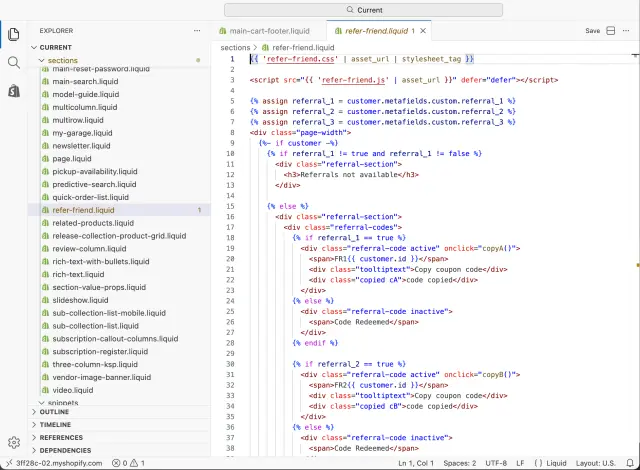
Task: Click the breadcrumb chevron after sections
Action: click(x=255, y=47)
